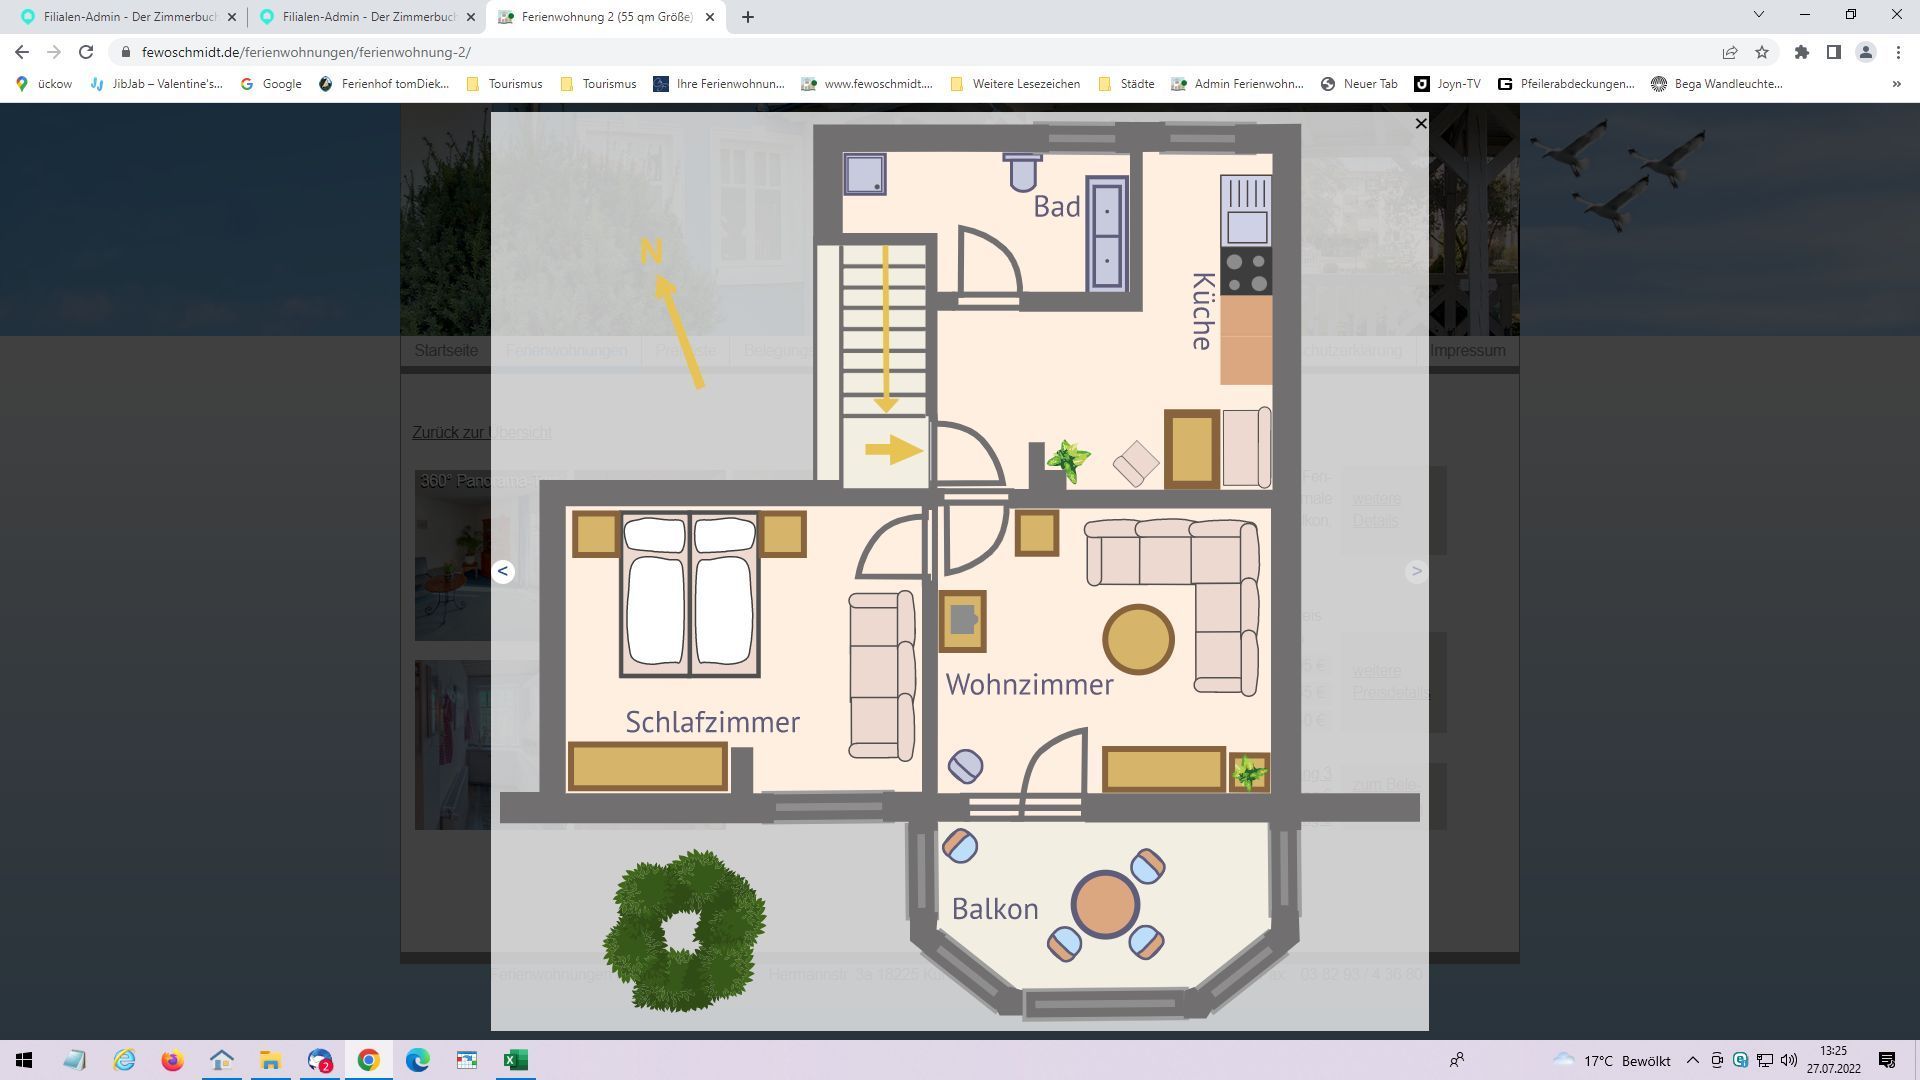Viewport: 1920px width, 1080px height.
Task: Open Chrome side panel
Action: [x=1833, y=52]
